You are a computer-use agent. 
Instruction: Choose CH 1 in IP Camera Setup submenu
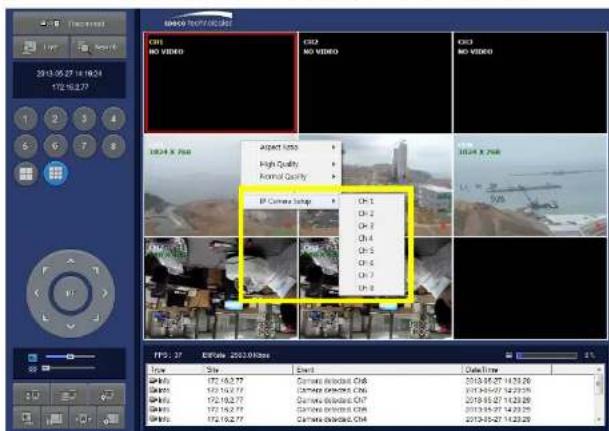(372, 201)
